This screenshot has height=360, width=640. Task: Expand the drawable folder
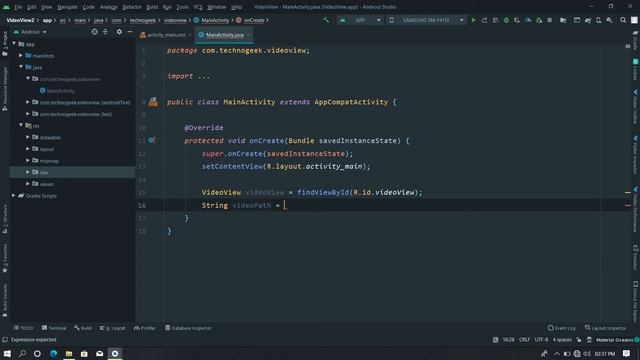click(x=28, y=137)
